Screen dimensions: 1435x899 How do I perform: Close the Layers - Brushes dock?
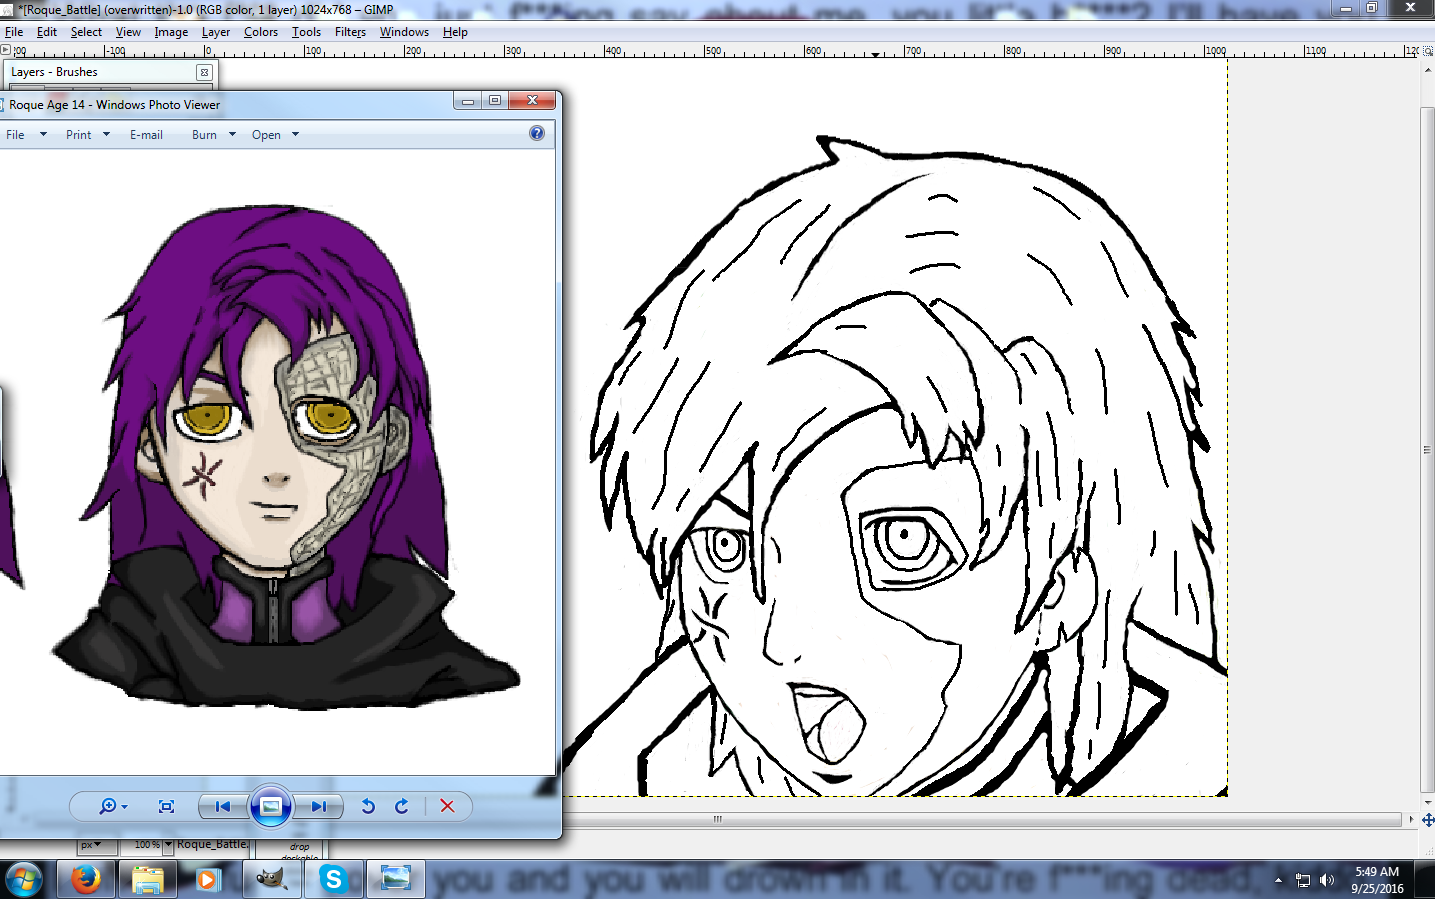[204, 72]
